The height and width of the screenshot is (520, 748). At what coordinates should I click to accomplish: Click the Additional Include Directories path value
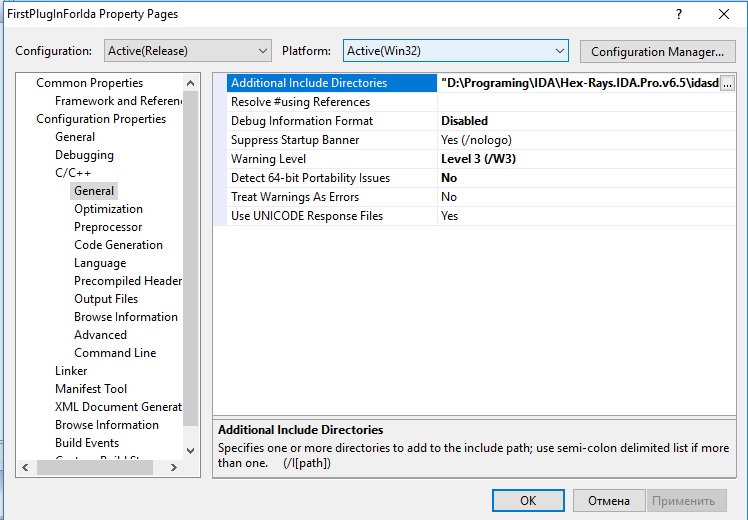(579, 83)
